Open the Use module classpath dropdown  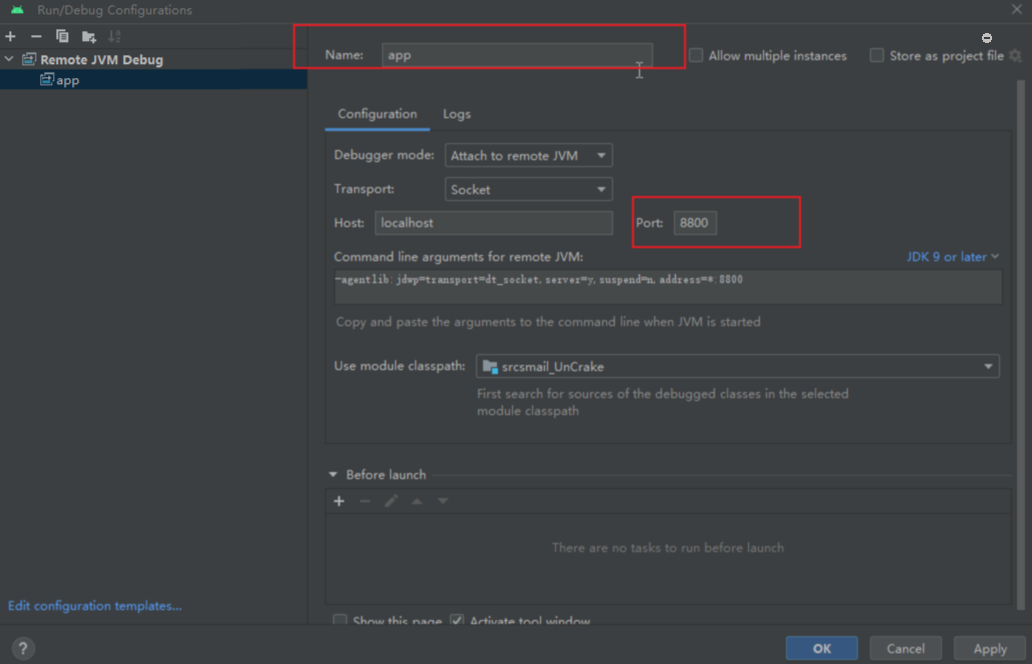point(737,367)
